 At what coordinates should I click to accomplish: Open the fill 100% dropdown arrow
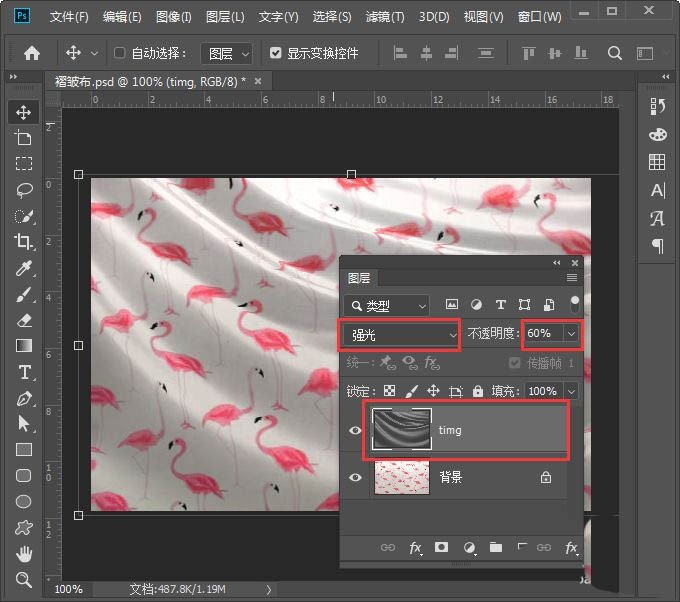572,392
